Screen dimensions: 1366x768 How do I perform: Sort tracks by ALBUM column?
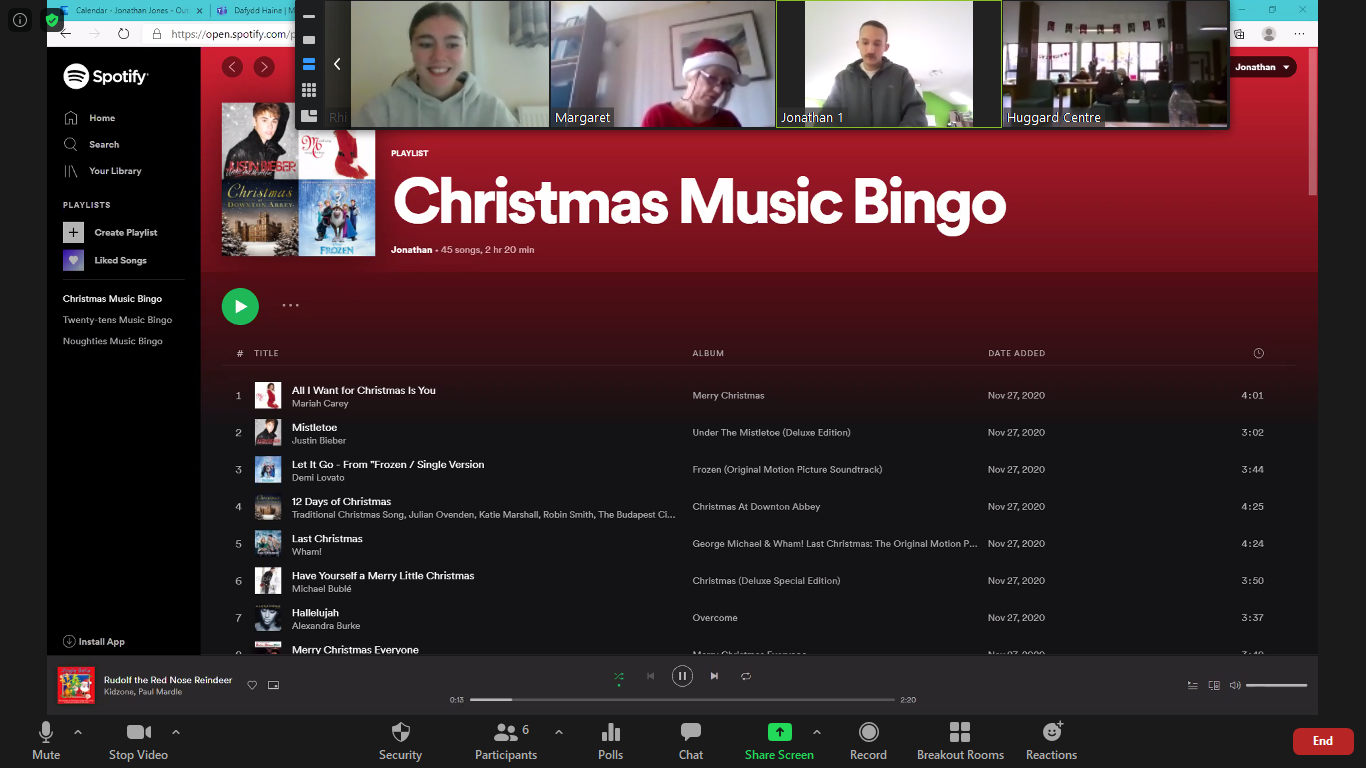708,353
